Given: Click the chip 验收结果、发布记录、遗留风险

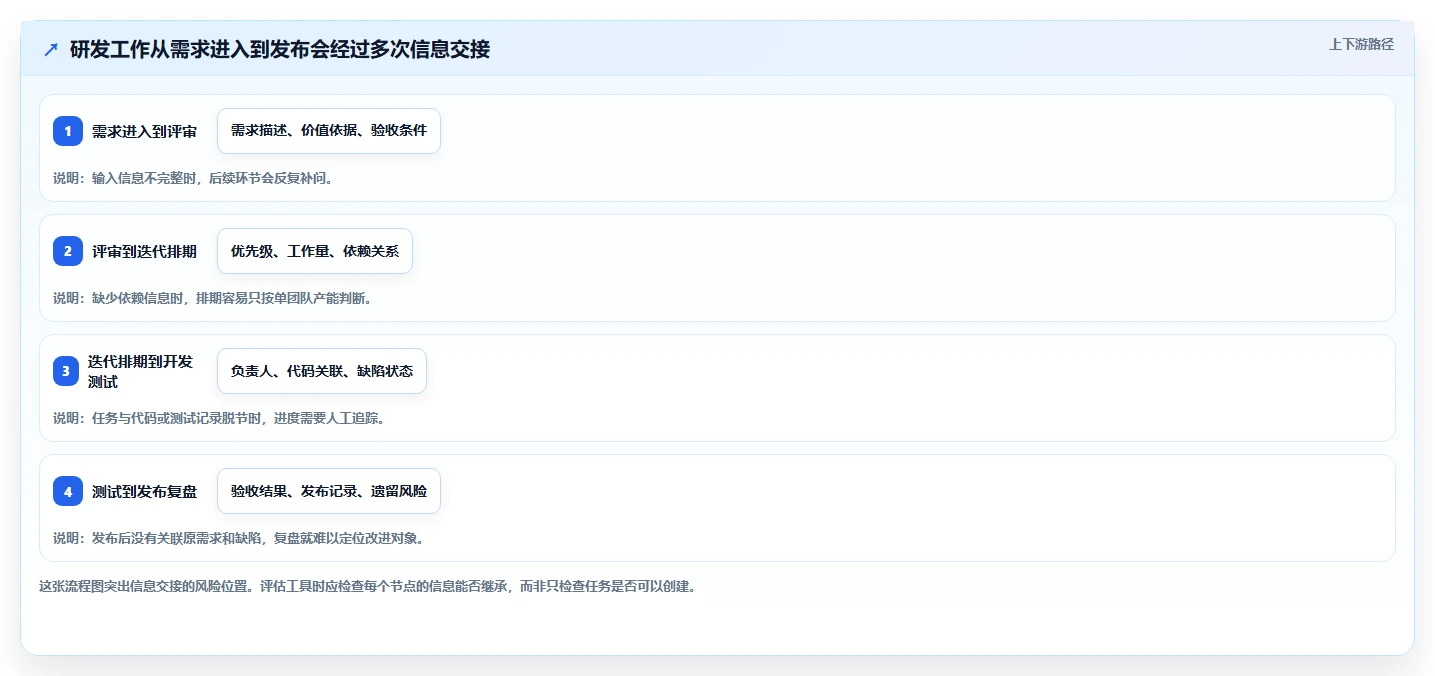Looking at the screenshot, I should coord(329,491).
